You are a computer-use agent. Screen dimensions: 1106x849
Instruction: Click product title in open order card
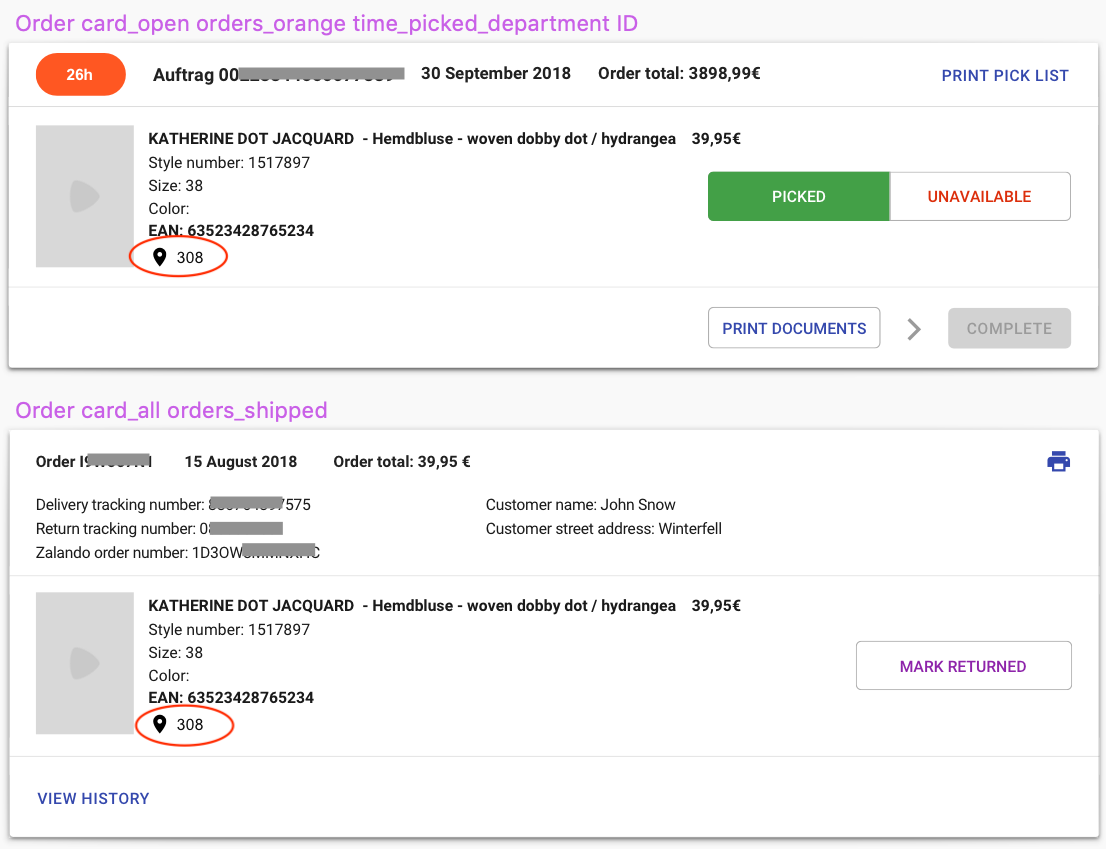pos(412,139)
